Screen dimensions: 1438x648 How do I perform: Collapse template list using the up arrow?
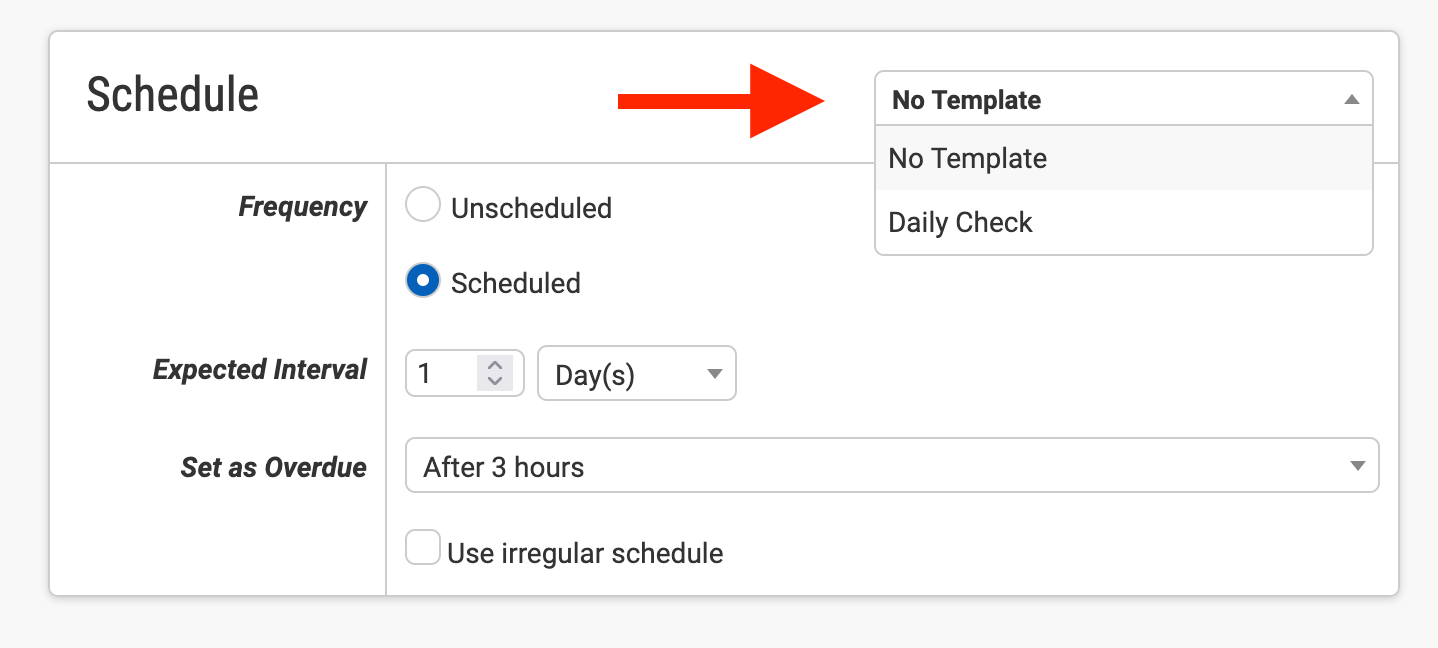[x=1351, y=100]
